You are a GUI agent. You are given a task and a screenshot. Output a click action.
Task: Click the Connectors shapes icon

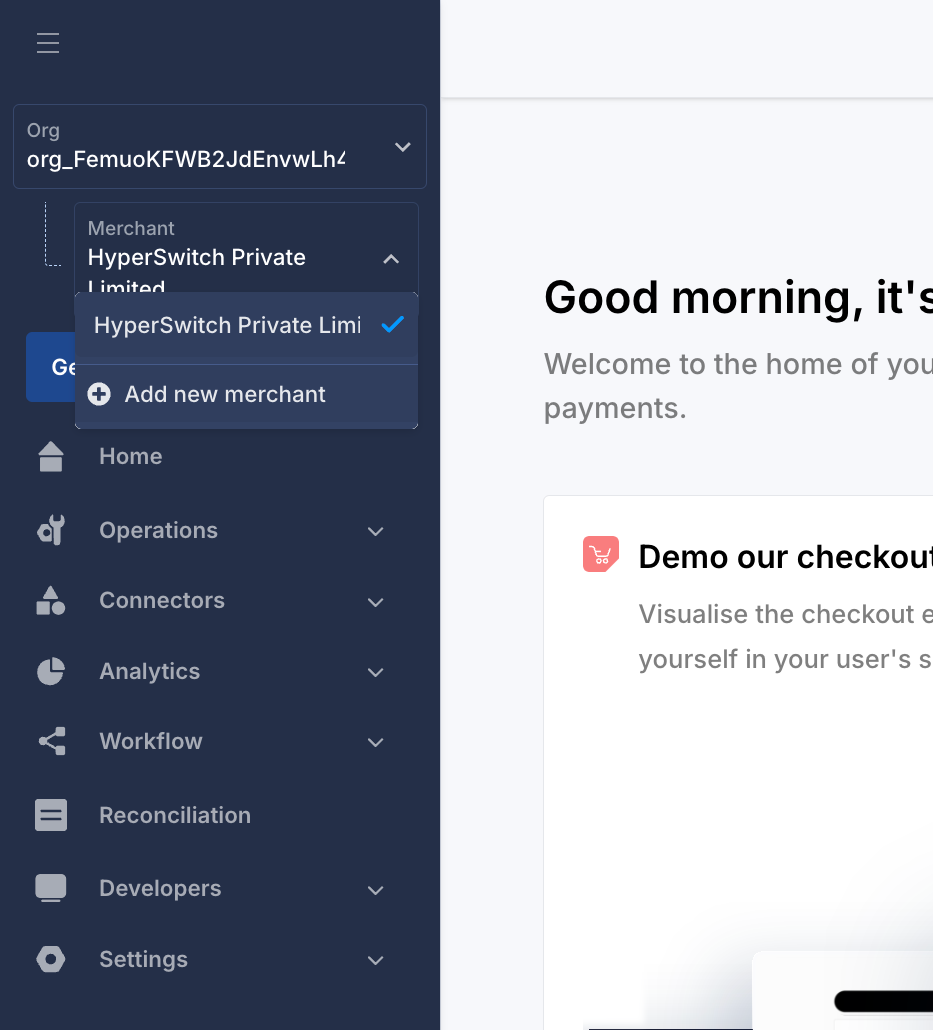51,600
